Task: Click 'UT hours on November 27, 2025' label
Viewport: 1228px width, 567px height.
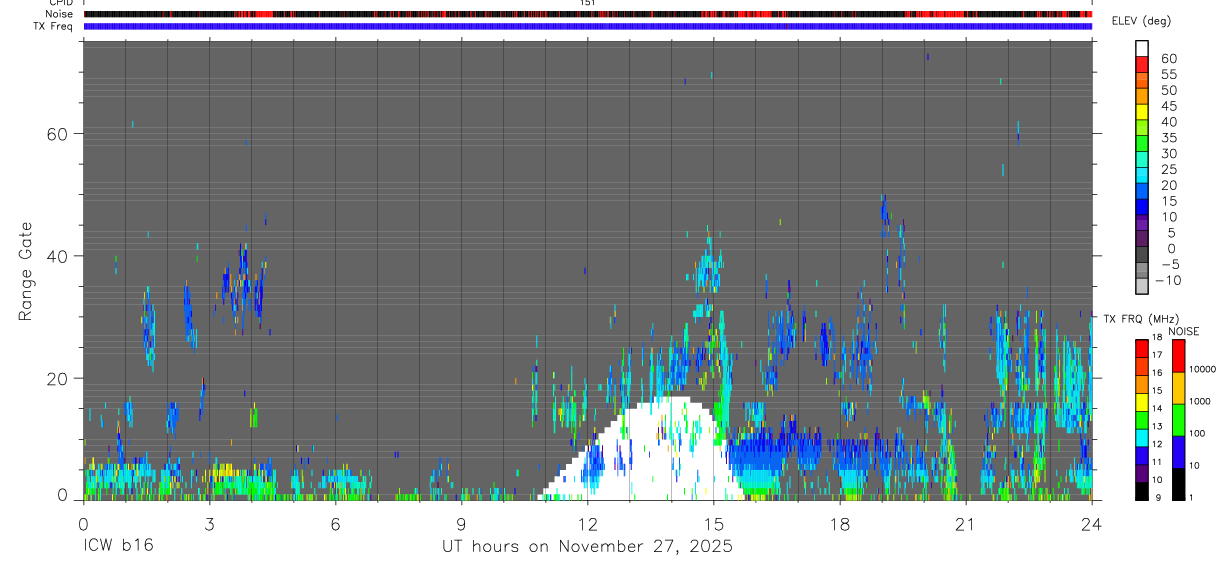Action: coord(588,547)
